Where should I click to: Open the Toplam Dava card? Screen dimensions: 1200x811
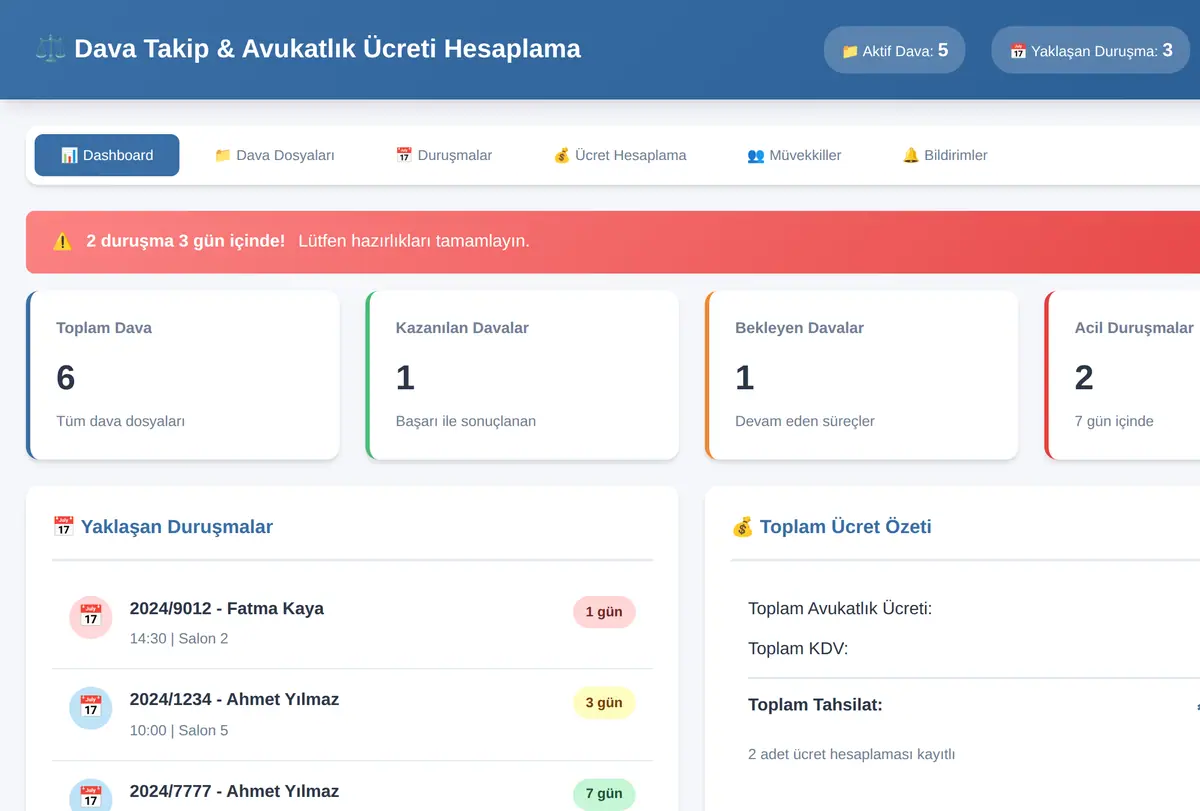183,375
